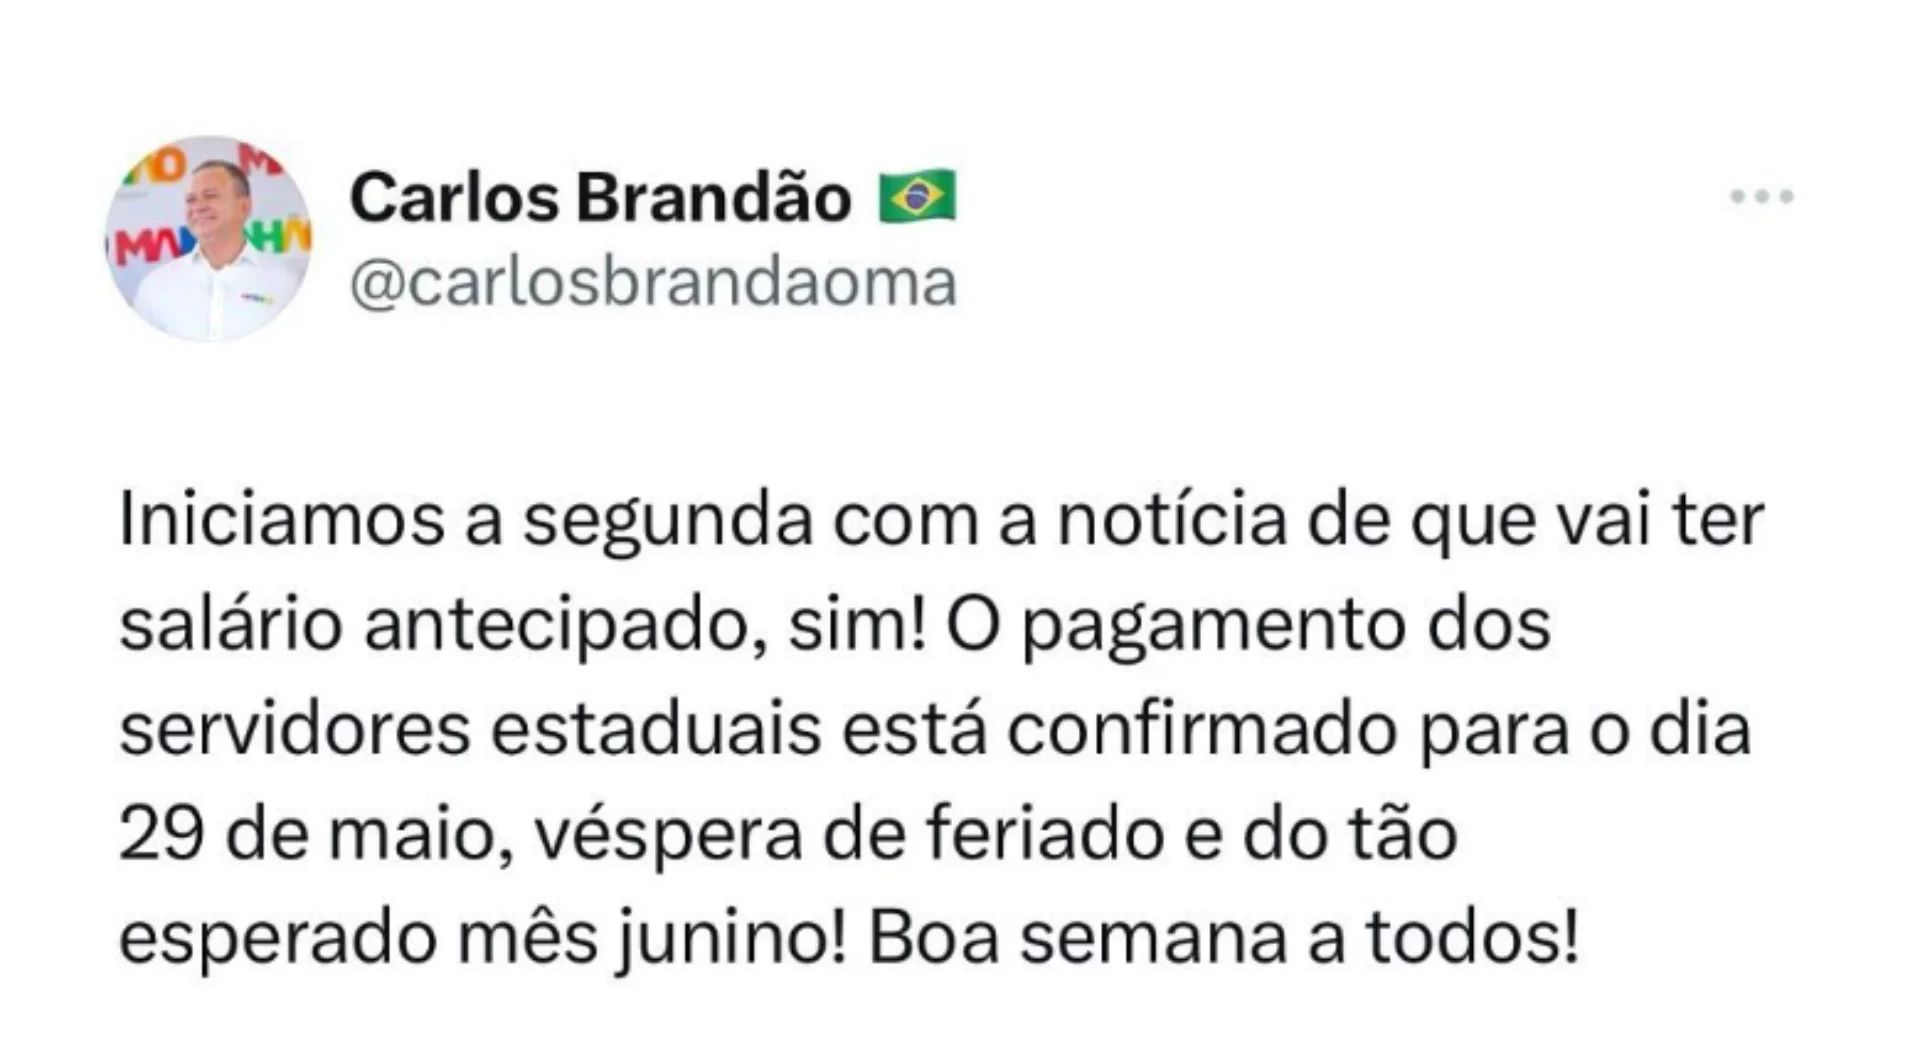Click the word "maio" in the tweet
Image resolution: width=1920 pixels, height=1060 pixels.
tap(413, 834)
